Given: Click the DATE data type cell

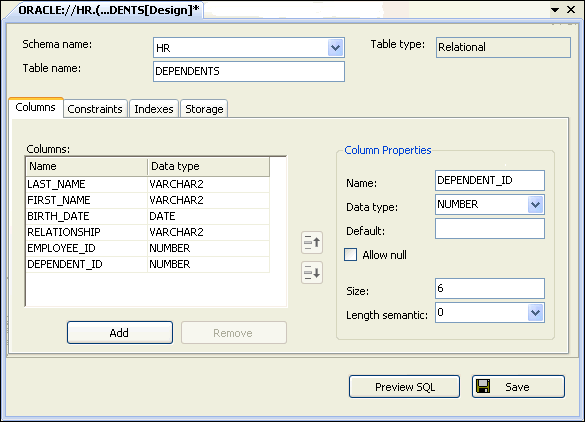Looking at the screenshot, I should (x=209, y=216).
